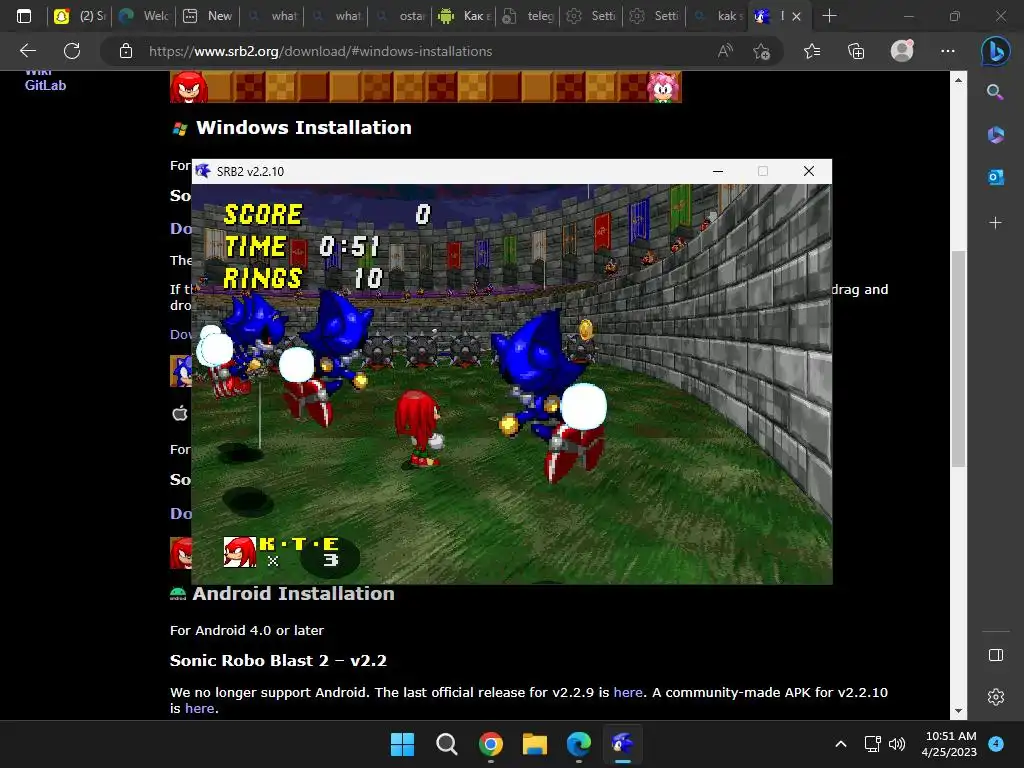
Task: Open Windows taskbar Search
Action: pos(447,744)
